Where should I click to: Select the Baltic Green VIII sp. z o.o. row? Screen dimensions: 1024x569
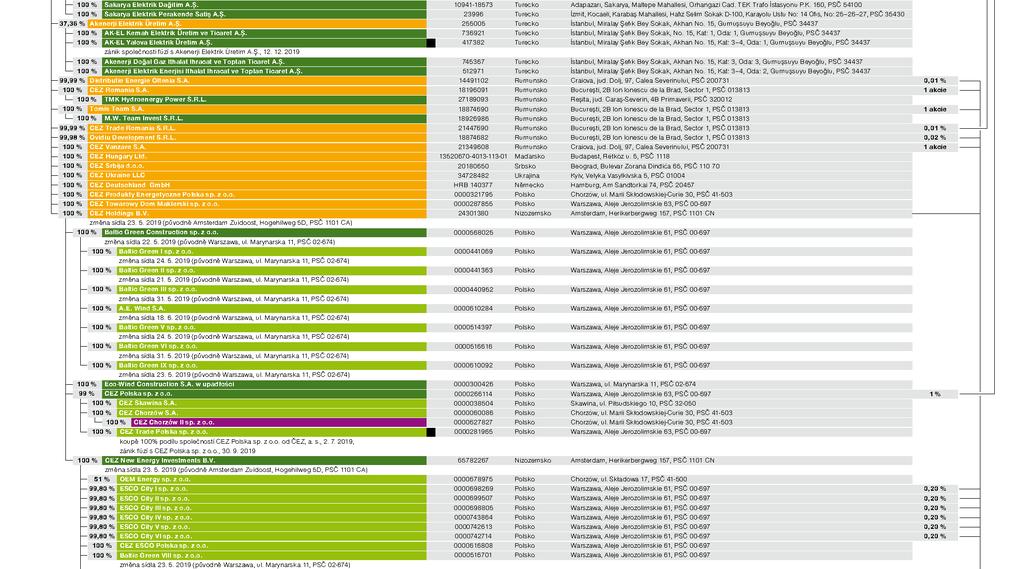[272, 555]
